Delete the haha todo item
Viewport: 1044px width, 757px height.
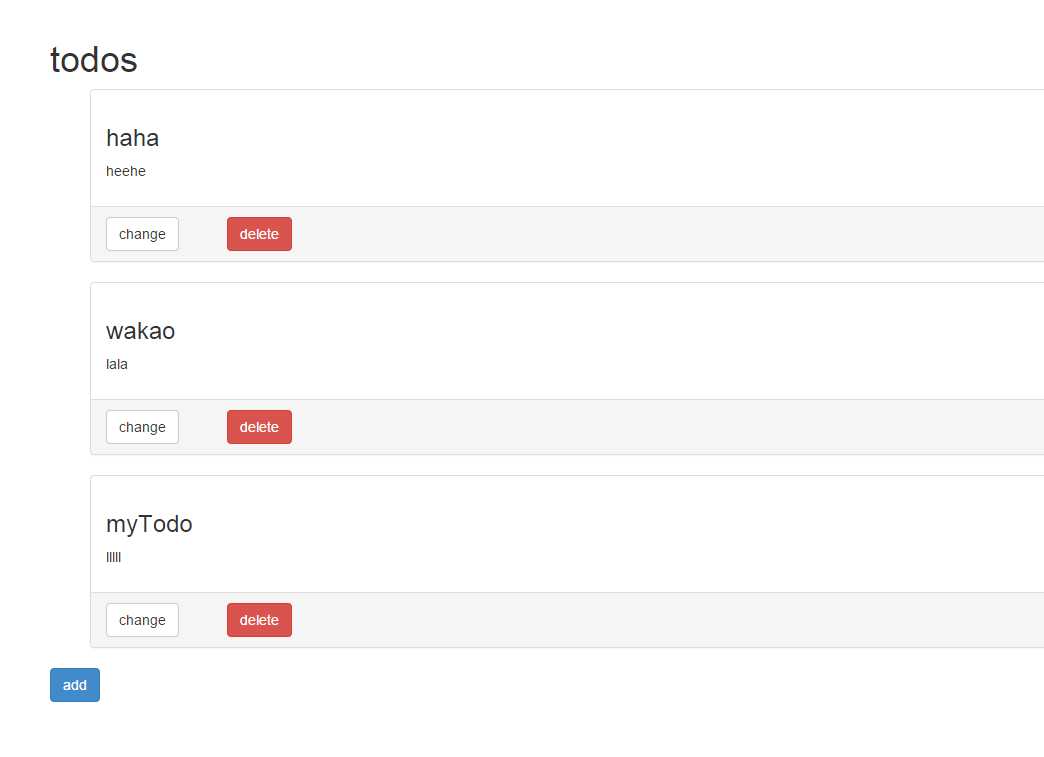tap(259, 234)
